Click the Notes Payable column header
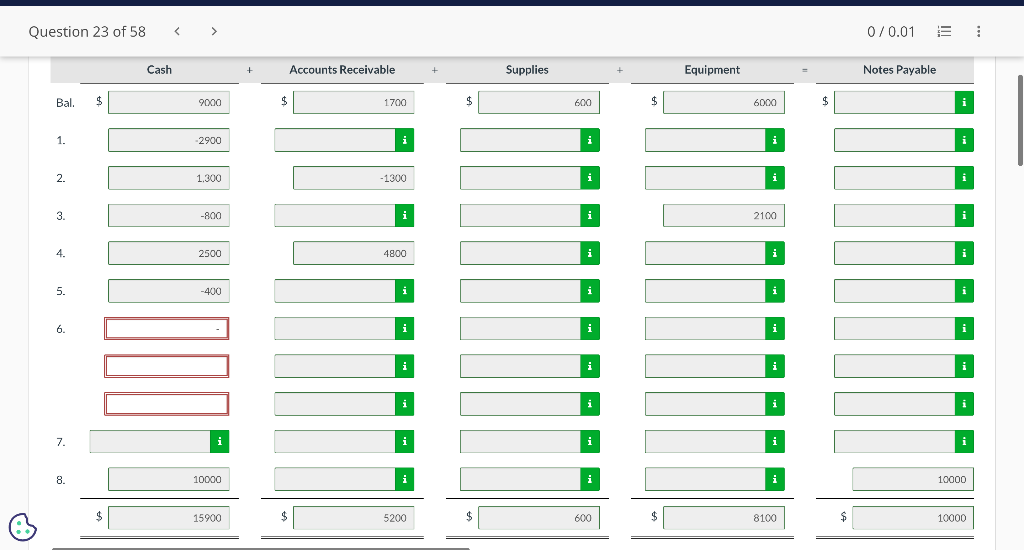 pos(899,70)
